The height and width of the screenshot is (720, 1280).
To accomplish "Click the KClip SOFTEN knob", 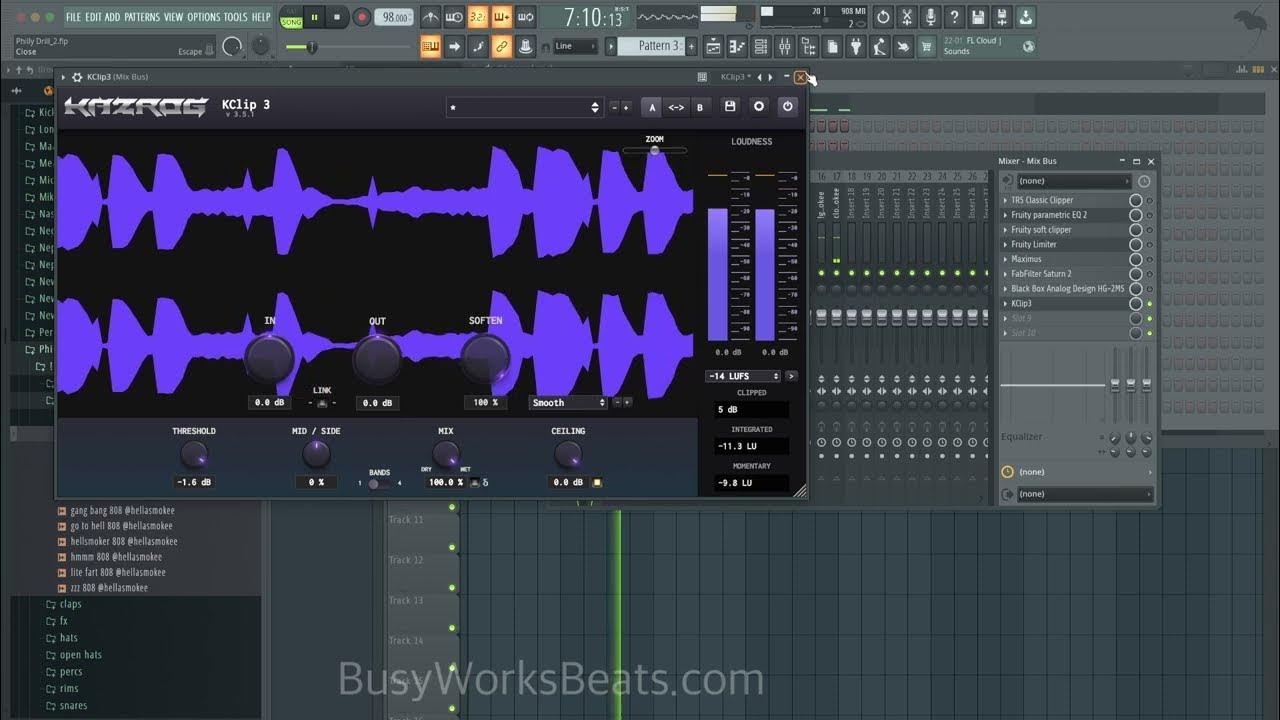I will (x=485, y=358).
